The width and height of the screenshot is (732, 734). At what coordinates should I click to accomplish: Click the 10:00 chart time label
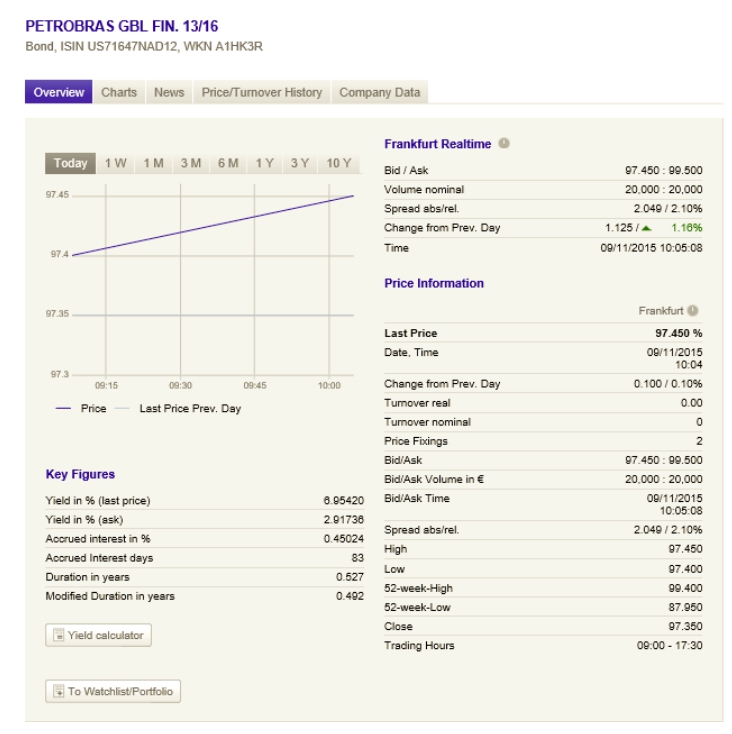point(329,386)
